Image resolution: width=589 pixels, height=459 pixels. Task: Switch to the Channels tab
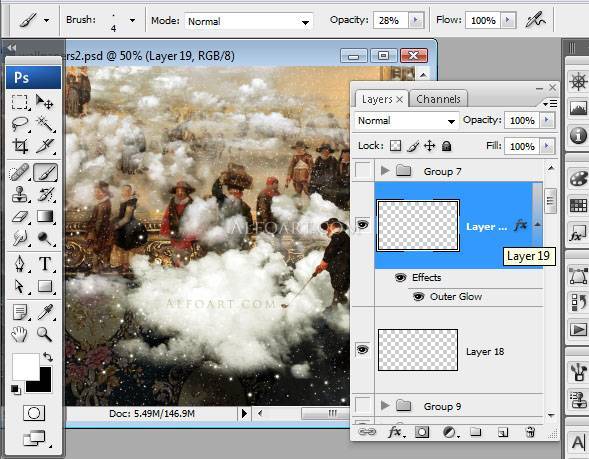438,99
